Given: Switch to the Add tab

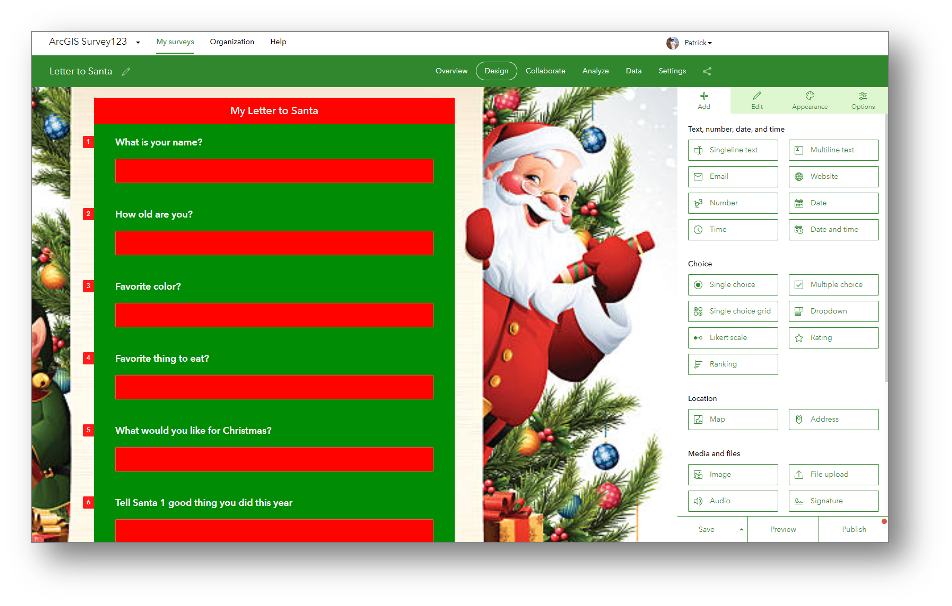Looking at the screenshot, I should [x=704, y=101].
